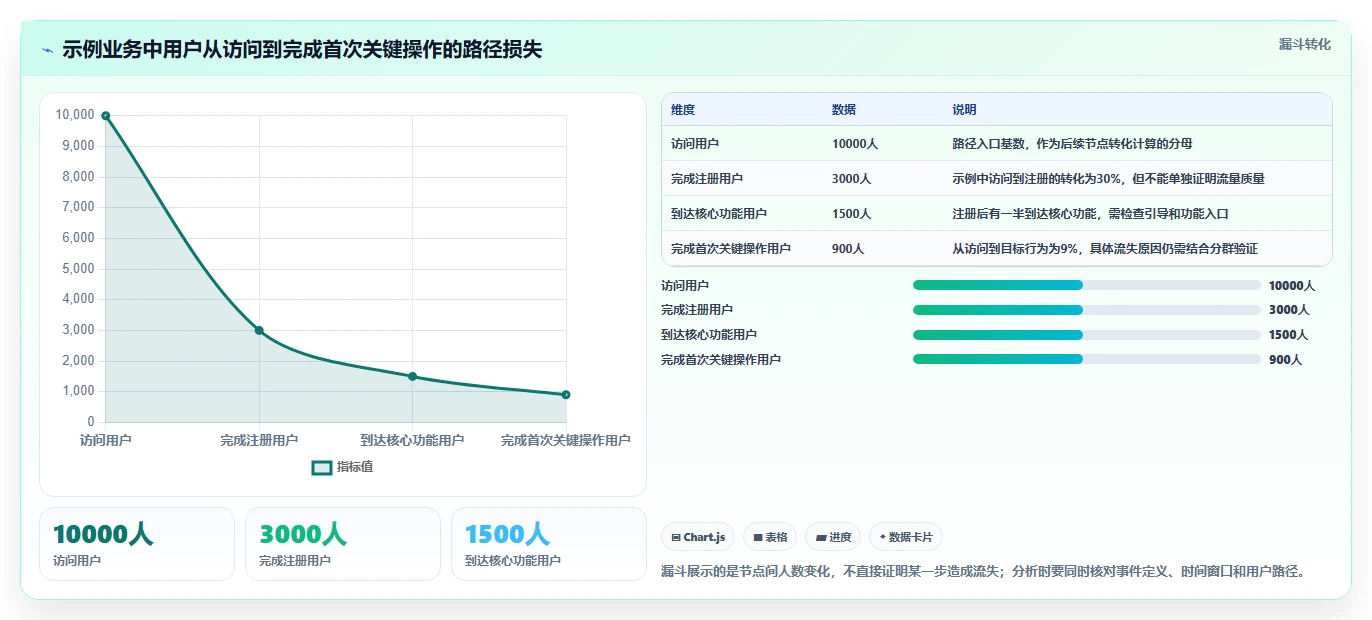The image size is (1372, 620).
Task: Click the 1500人 value in the table
Action: pos(852,214)
